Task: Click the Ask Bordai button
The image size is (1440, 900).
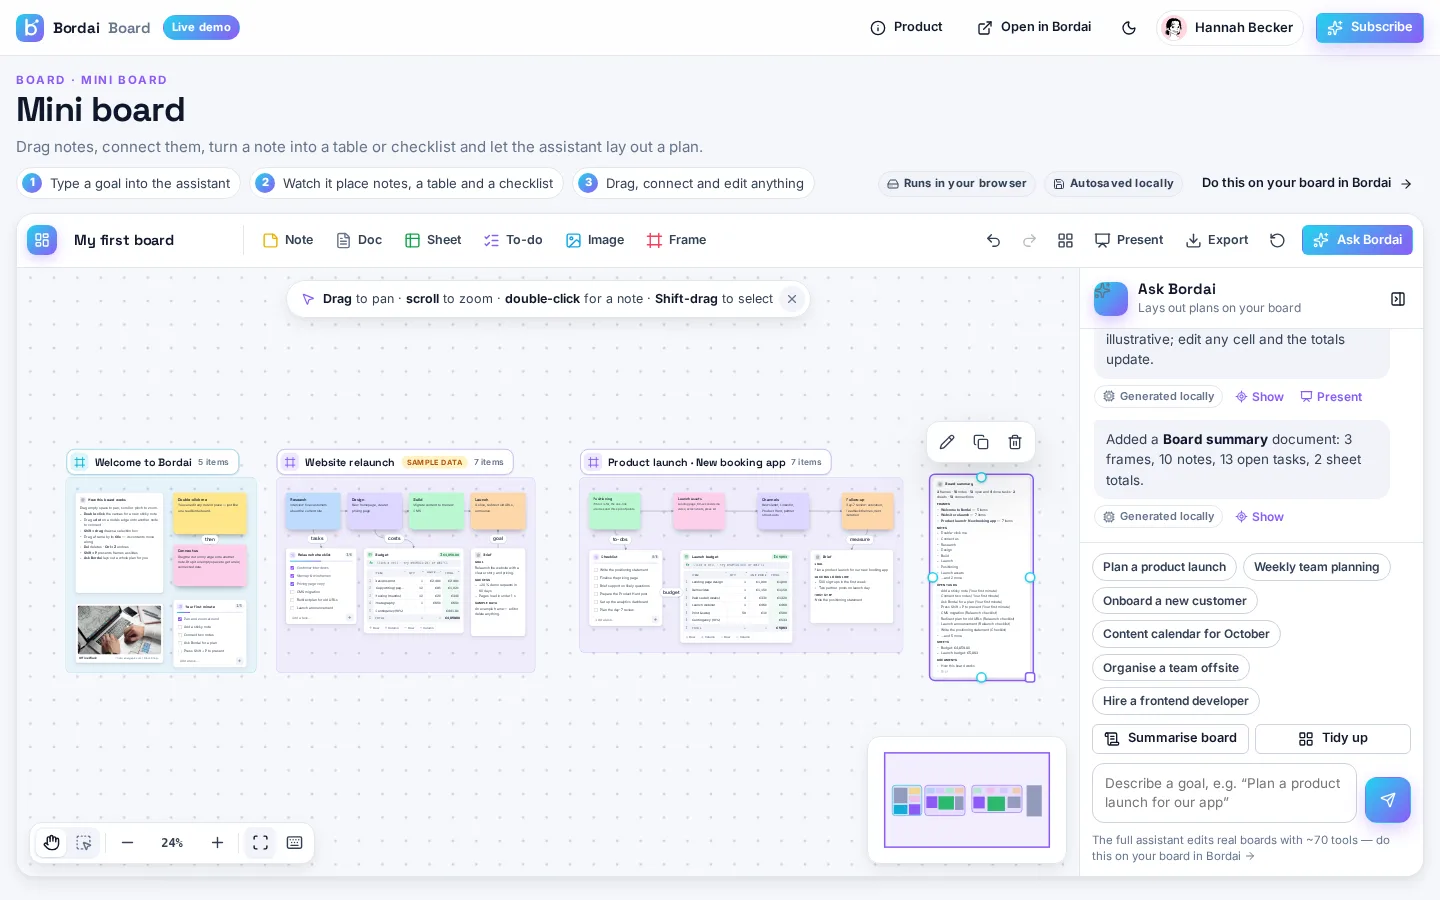Action: click(1357, 240)
